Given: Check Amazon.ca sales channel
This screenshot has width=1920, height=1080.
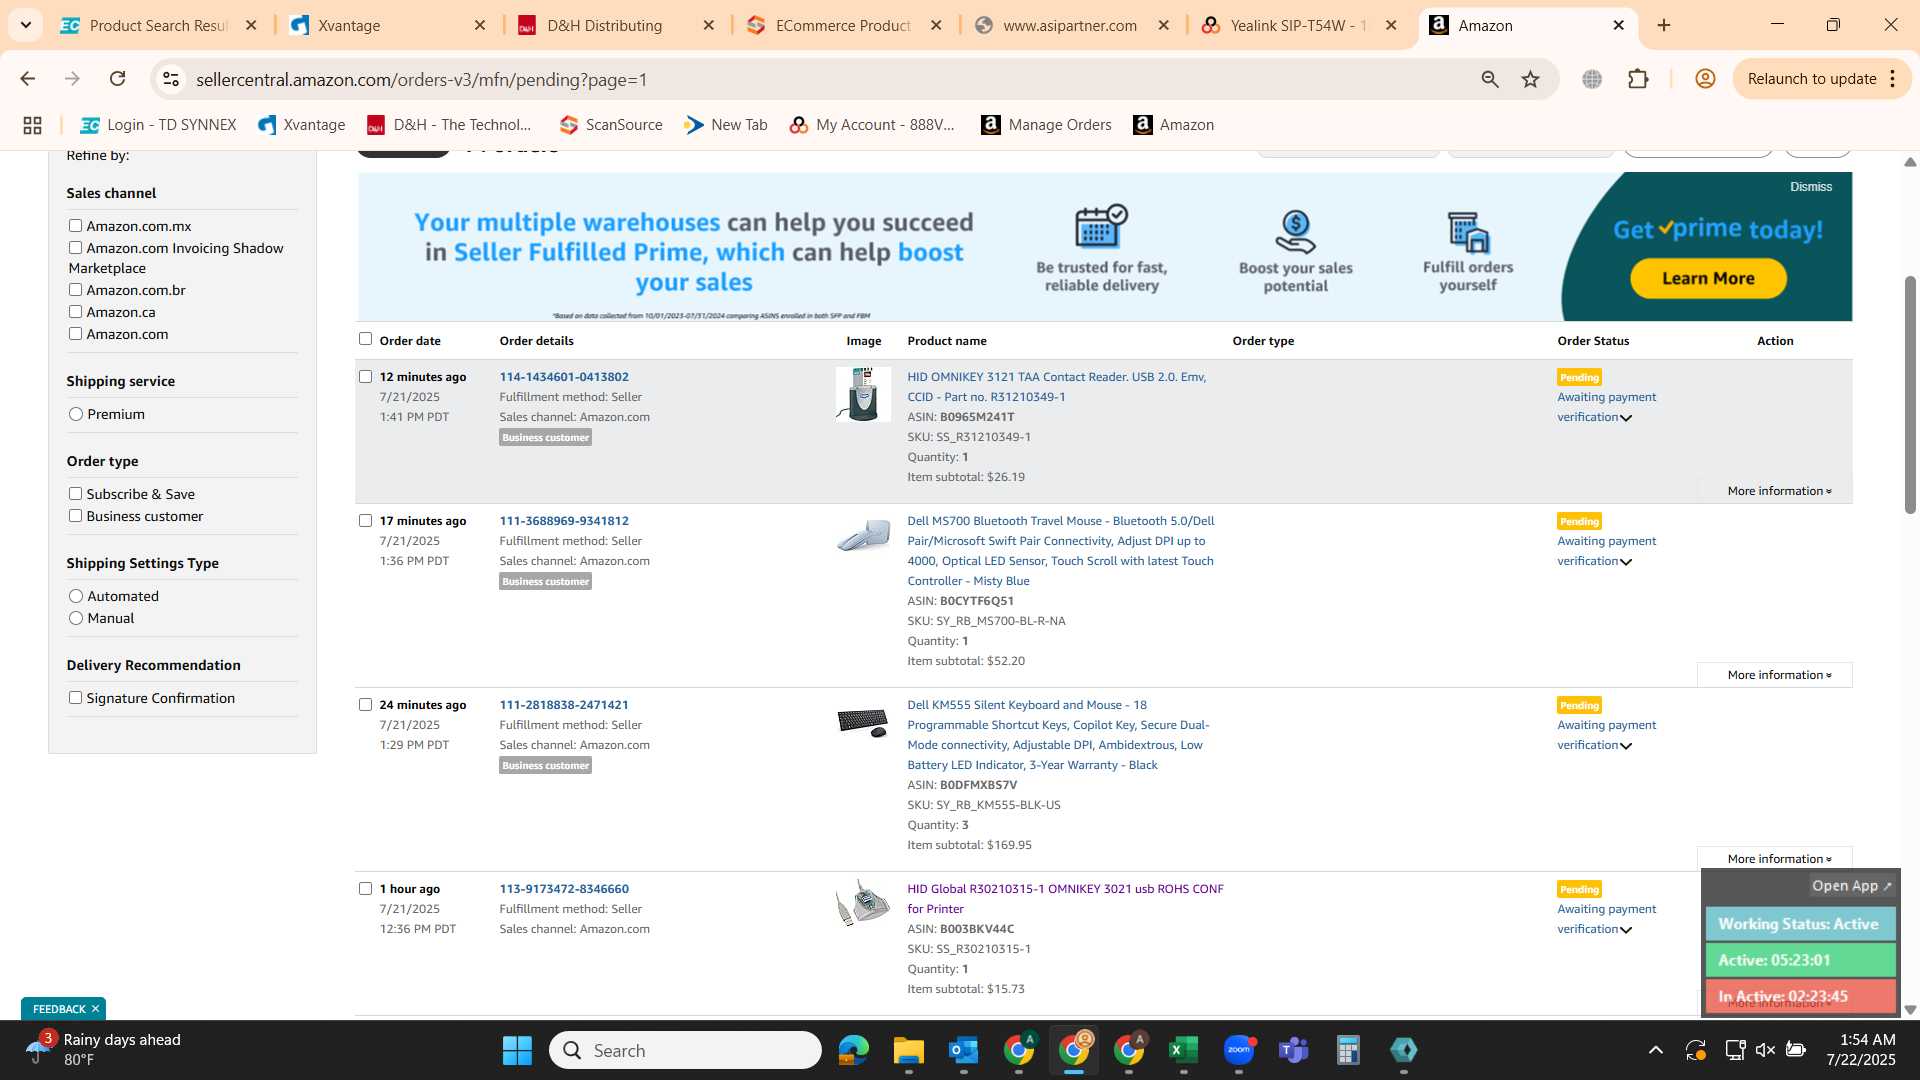Looking at the screenshot, I should [75, 312].
